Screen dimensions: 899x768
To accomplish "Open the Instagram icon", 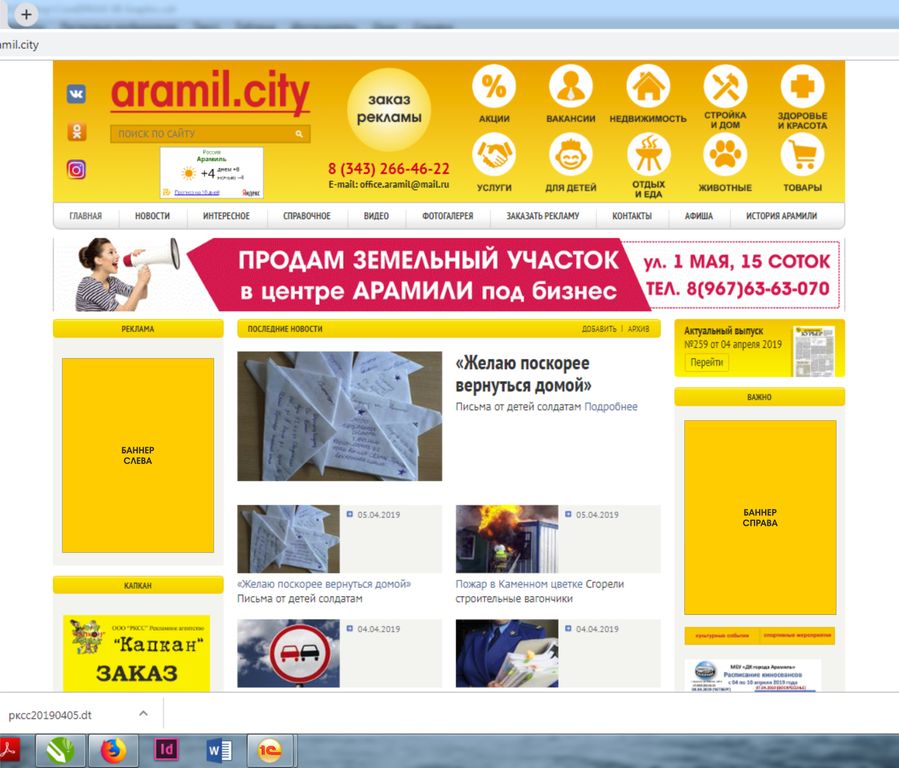I will pos(76,169).
